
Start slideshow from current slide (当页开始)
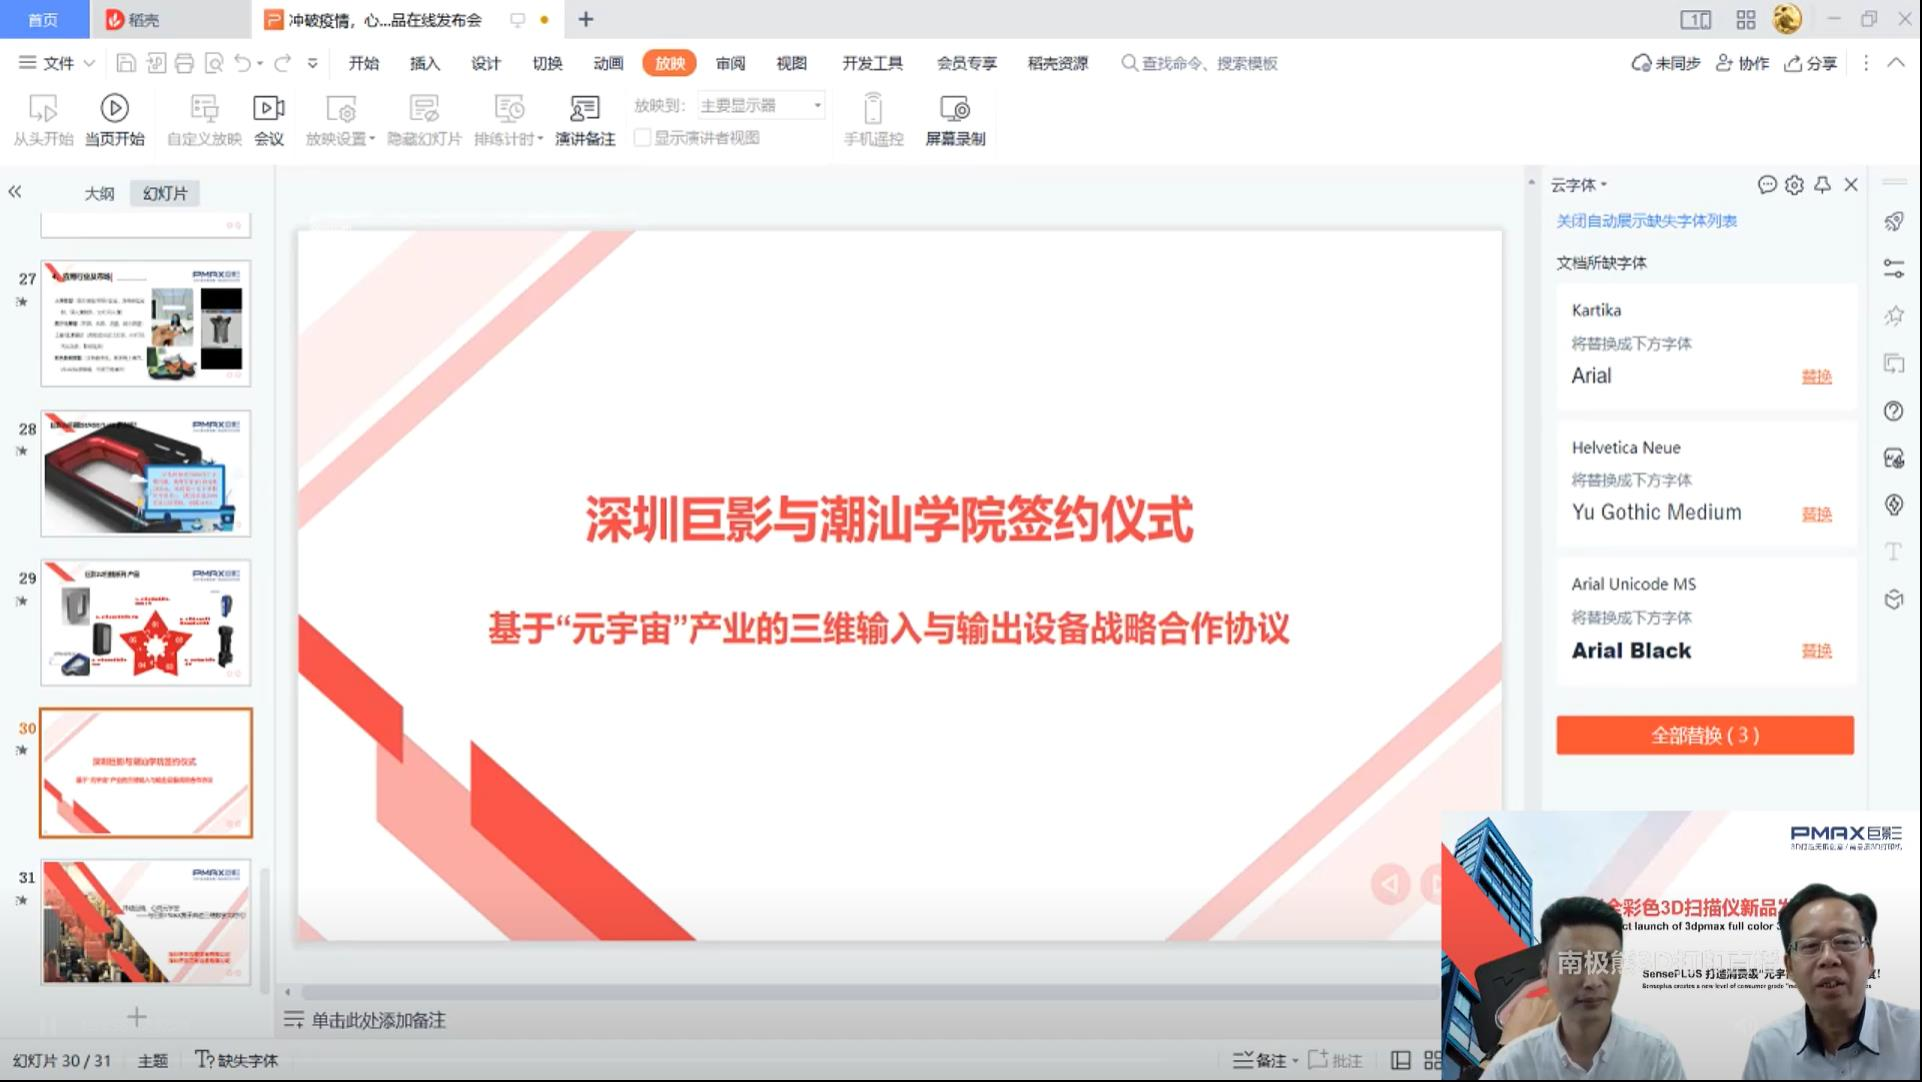(x=114, y=120)
